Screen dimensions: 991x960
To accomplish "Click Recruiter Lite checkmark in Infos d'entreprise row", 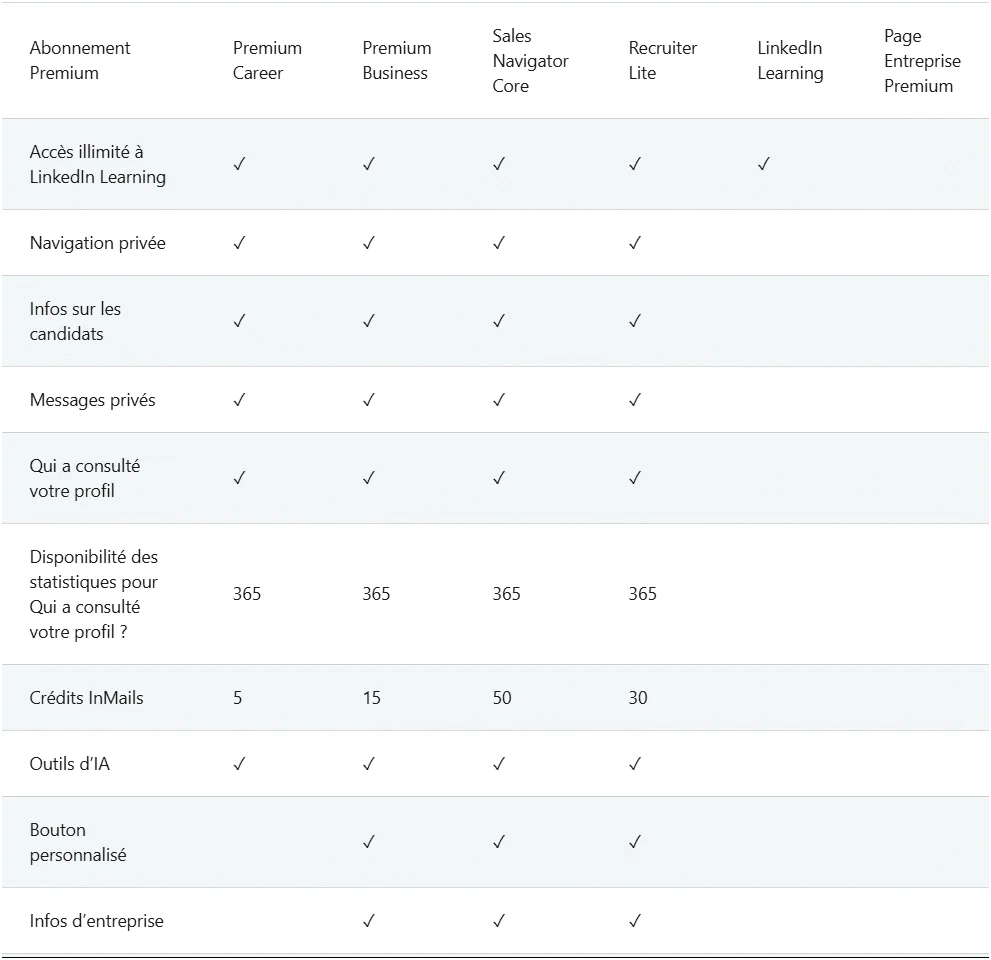I will (x=635, y=921).
